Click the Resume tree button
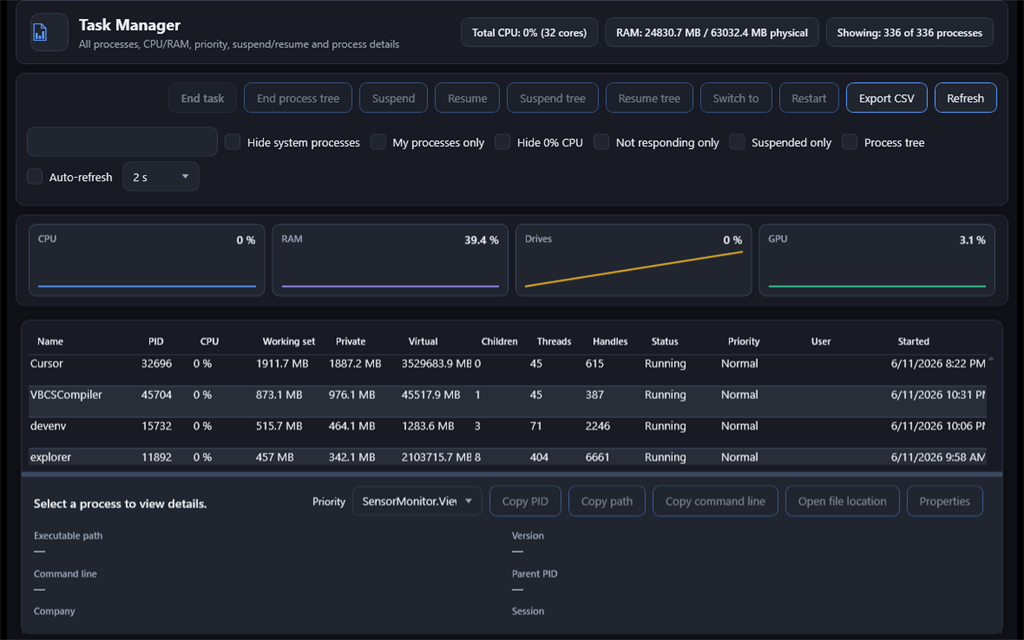 click(649, 98)
